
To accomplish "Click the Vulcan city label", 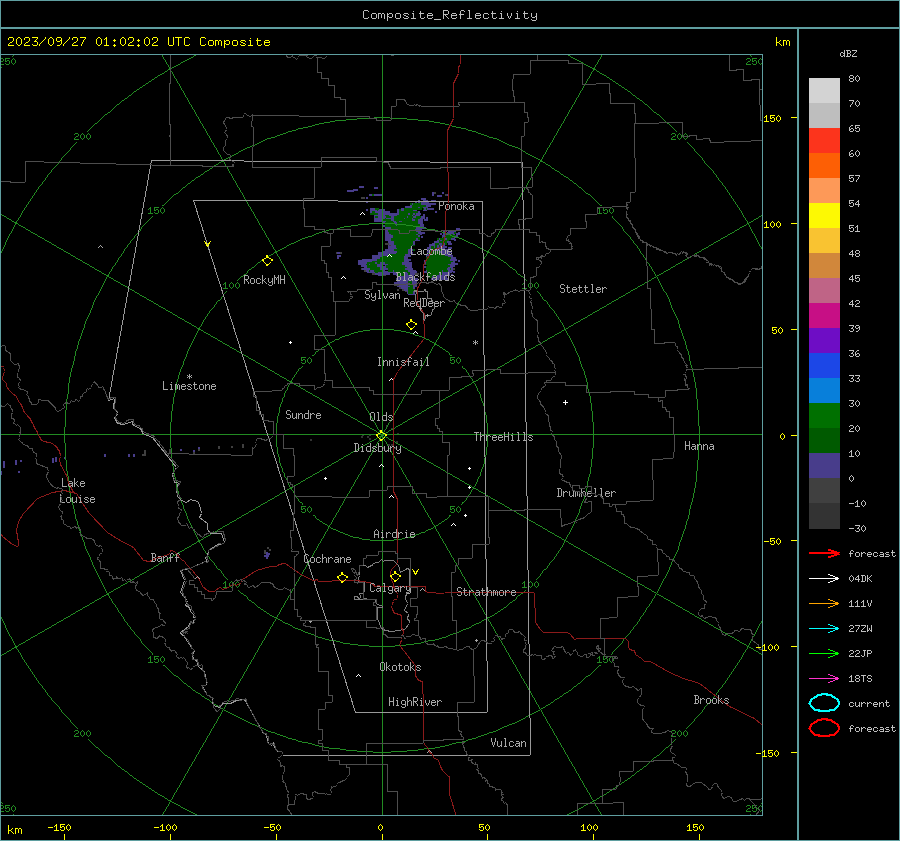I will (509, 743).
